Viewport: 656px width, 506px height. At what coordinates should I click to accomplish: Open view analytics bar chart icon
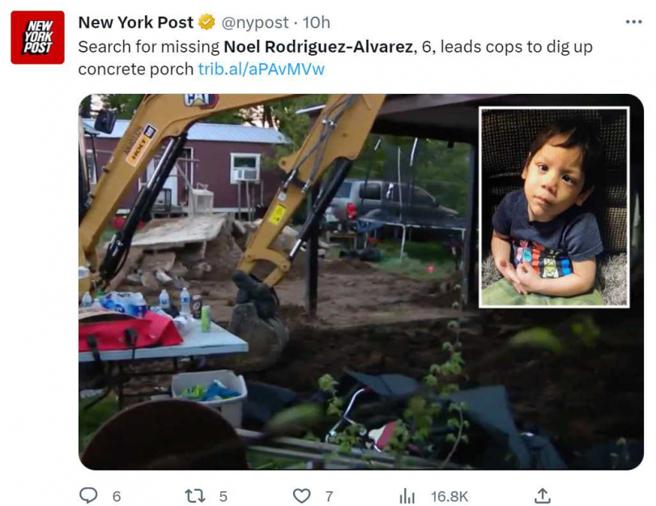pos(407,495)
